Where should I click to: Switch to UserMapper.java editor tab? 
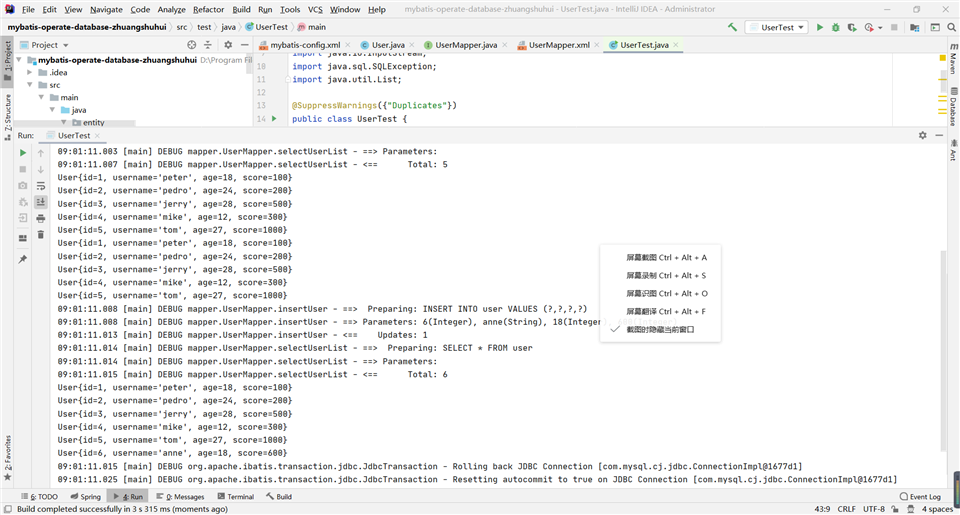(465, 45)
